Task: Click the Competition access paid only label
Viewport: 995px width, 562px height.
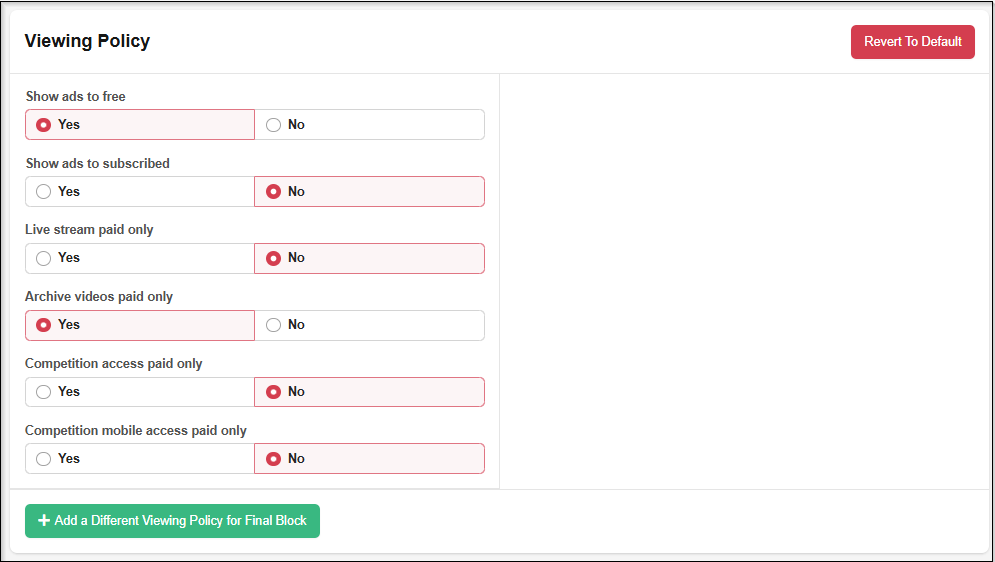Action: pos(114,364)
